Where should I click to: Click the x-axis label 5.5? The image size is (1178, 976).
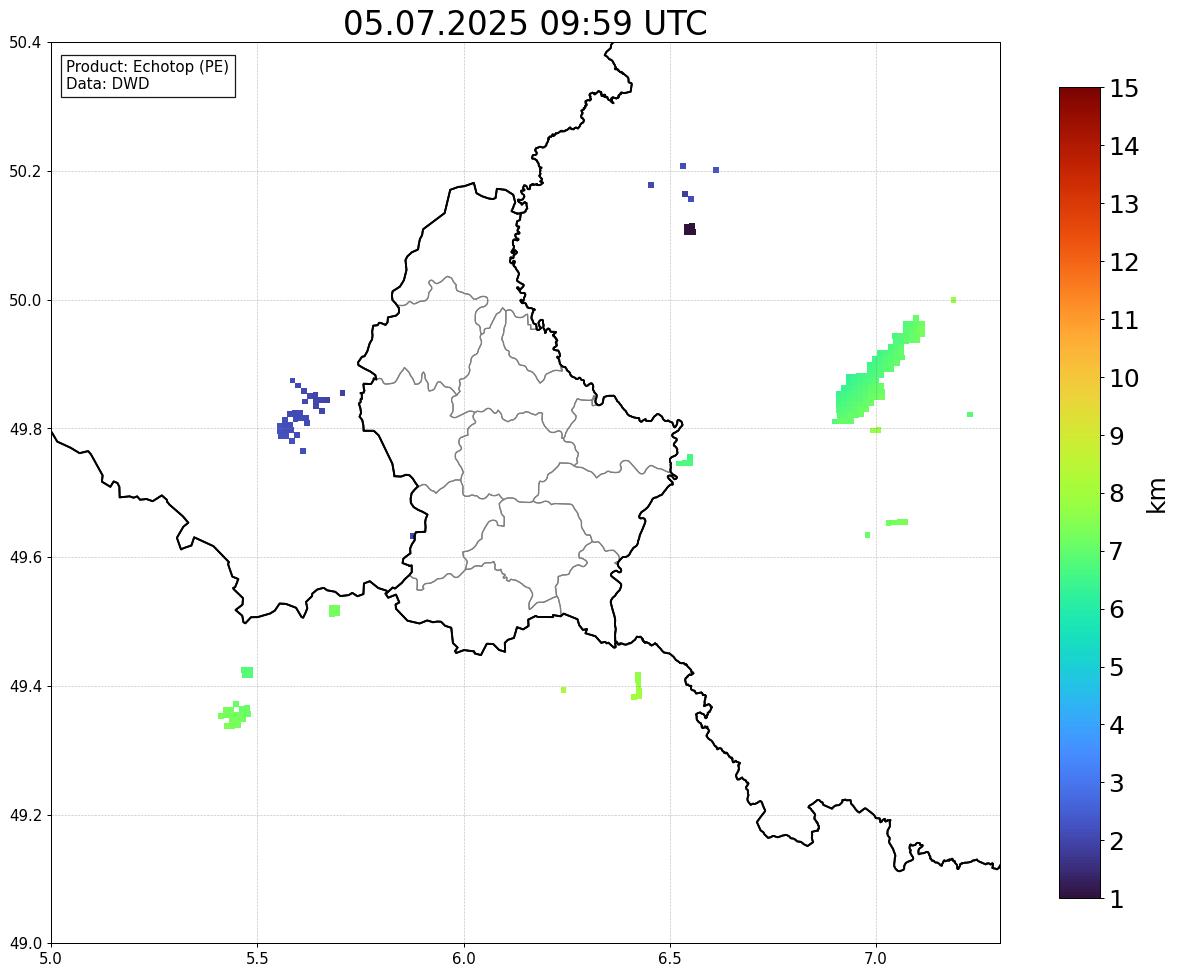(258, 959)
